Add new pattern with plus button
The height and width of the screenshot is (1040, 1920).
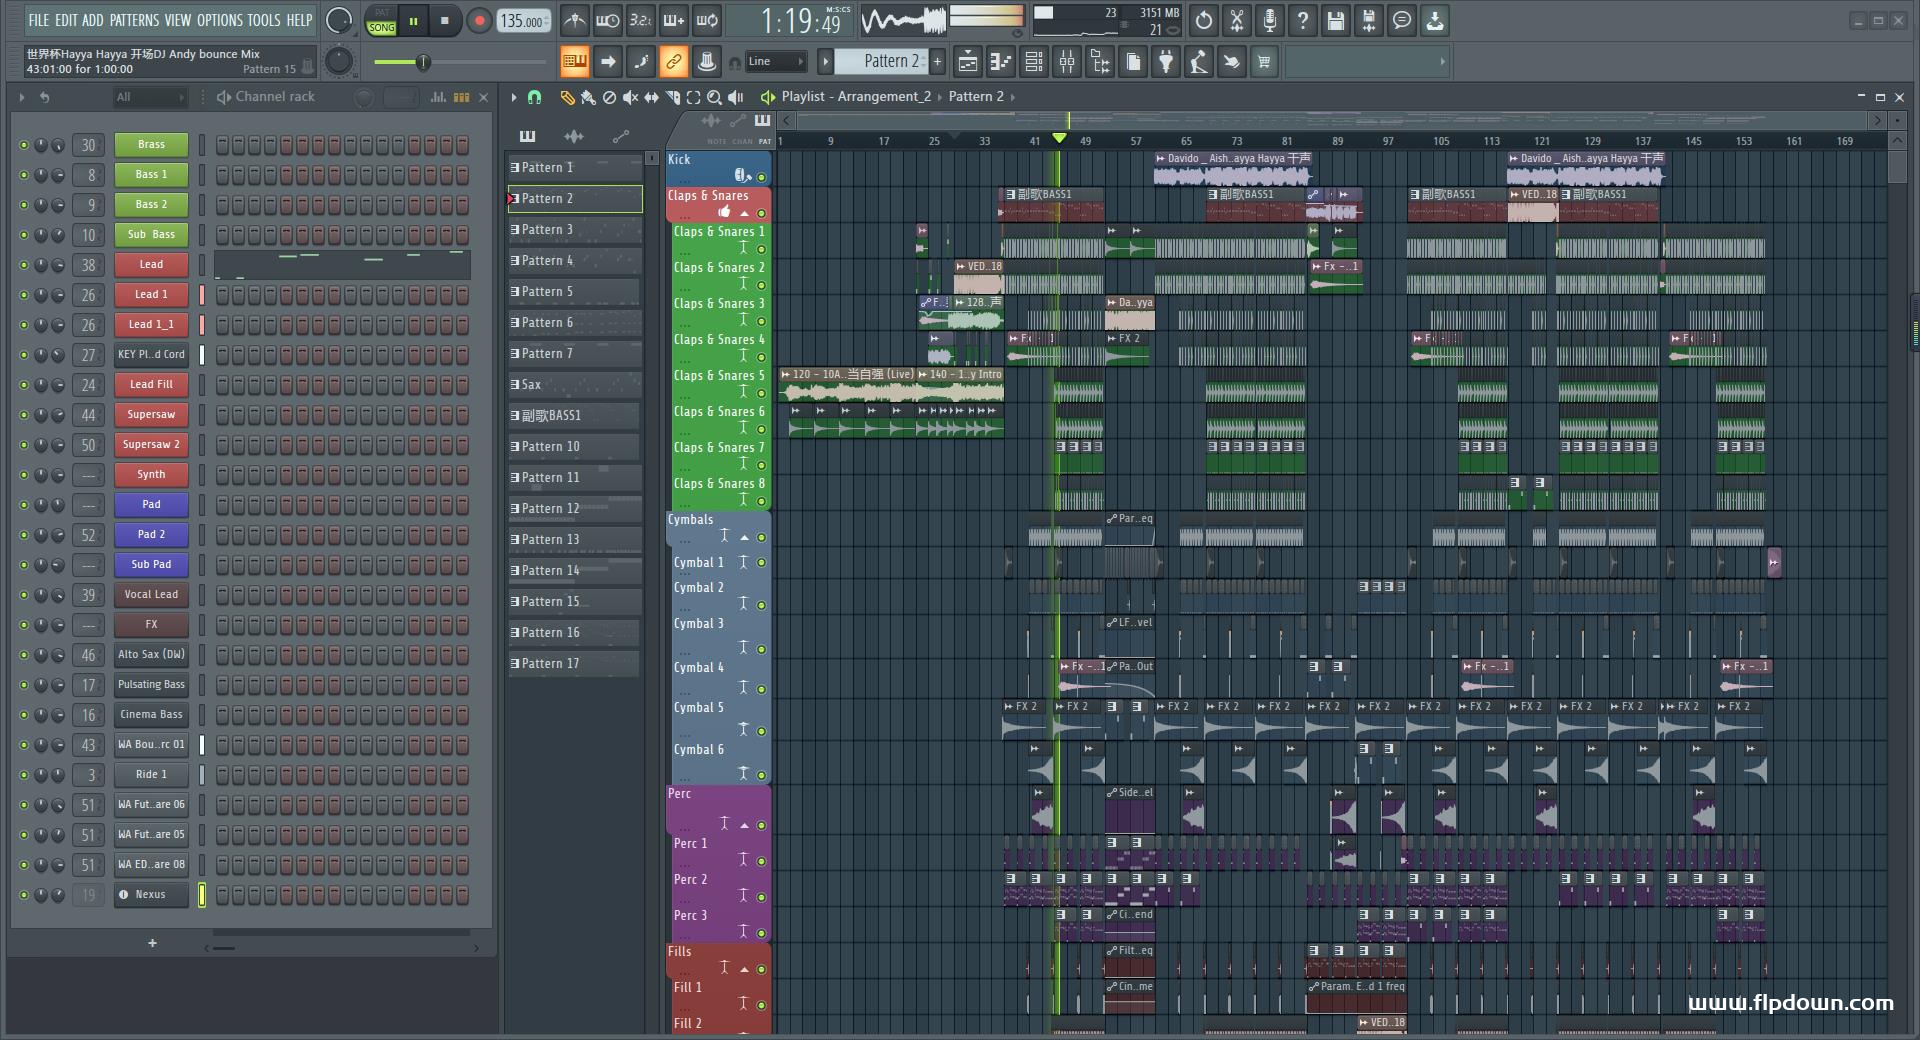[x=938, y=62]
